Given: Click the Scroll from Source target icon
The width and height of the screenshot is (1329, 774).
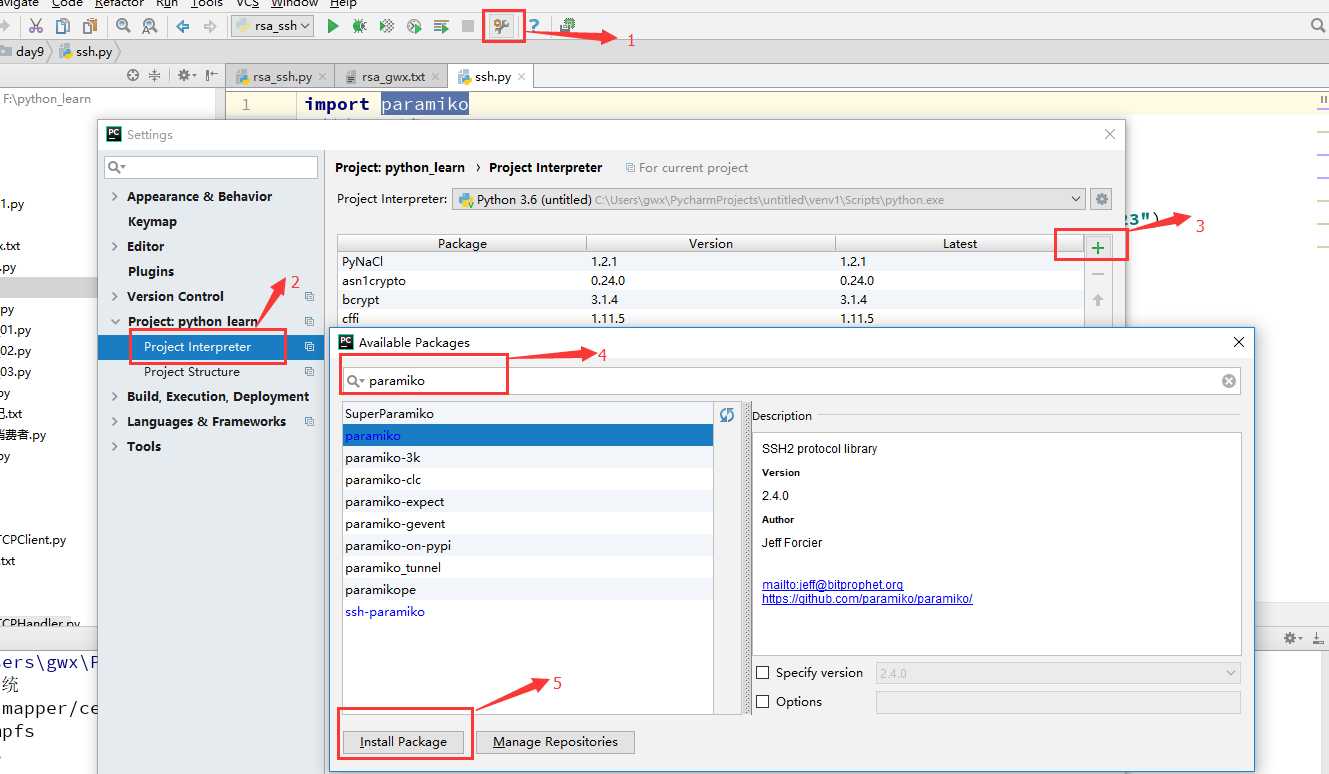Looking at the screenshot, I should tap(133, 75).
